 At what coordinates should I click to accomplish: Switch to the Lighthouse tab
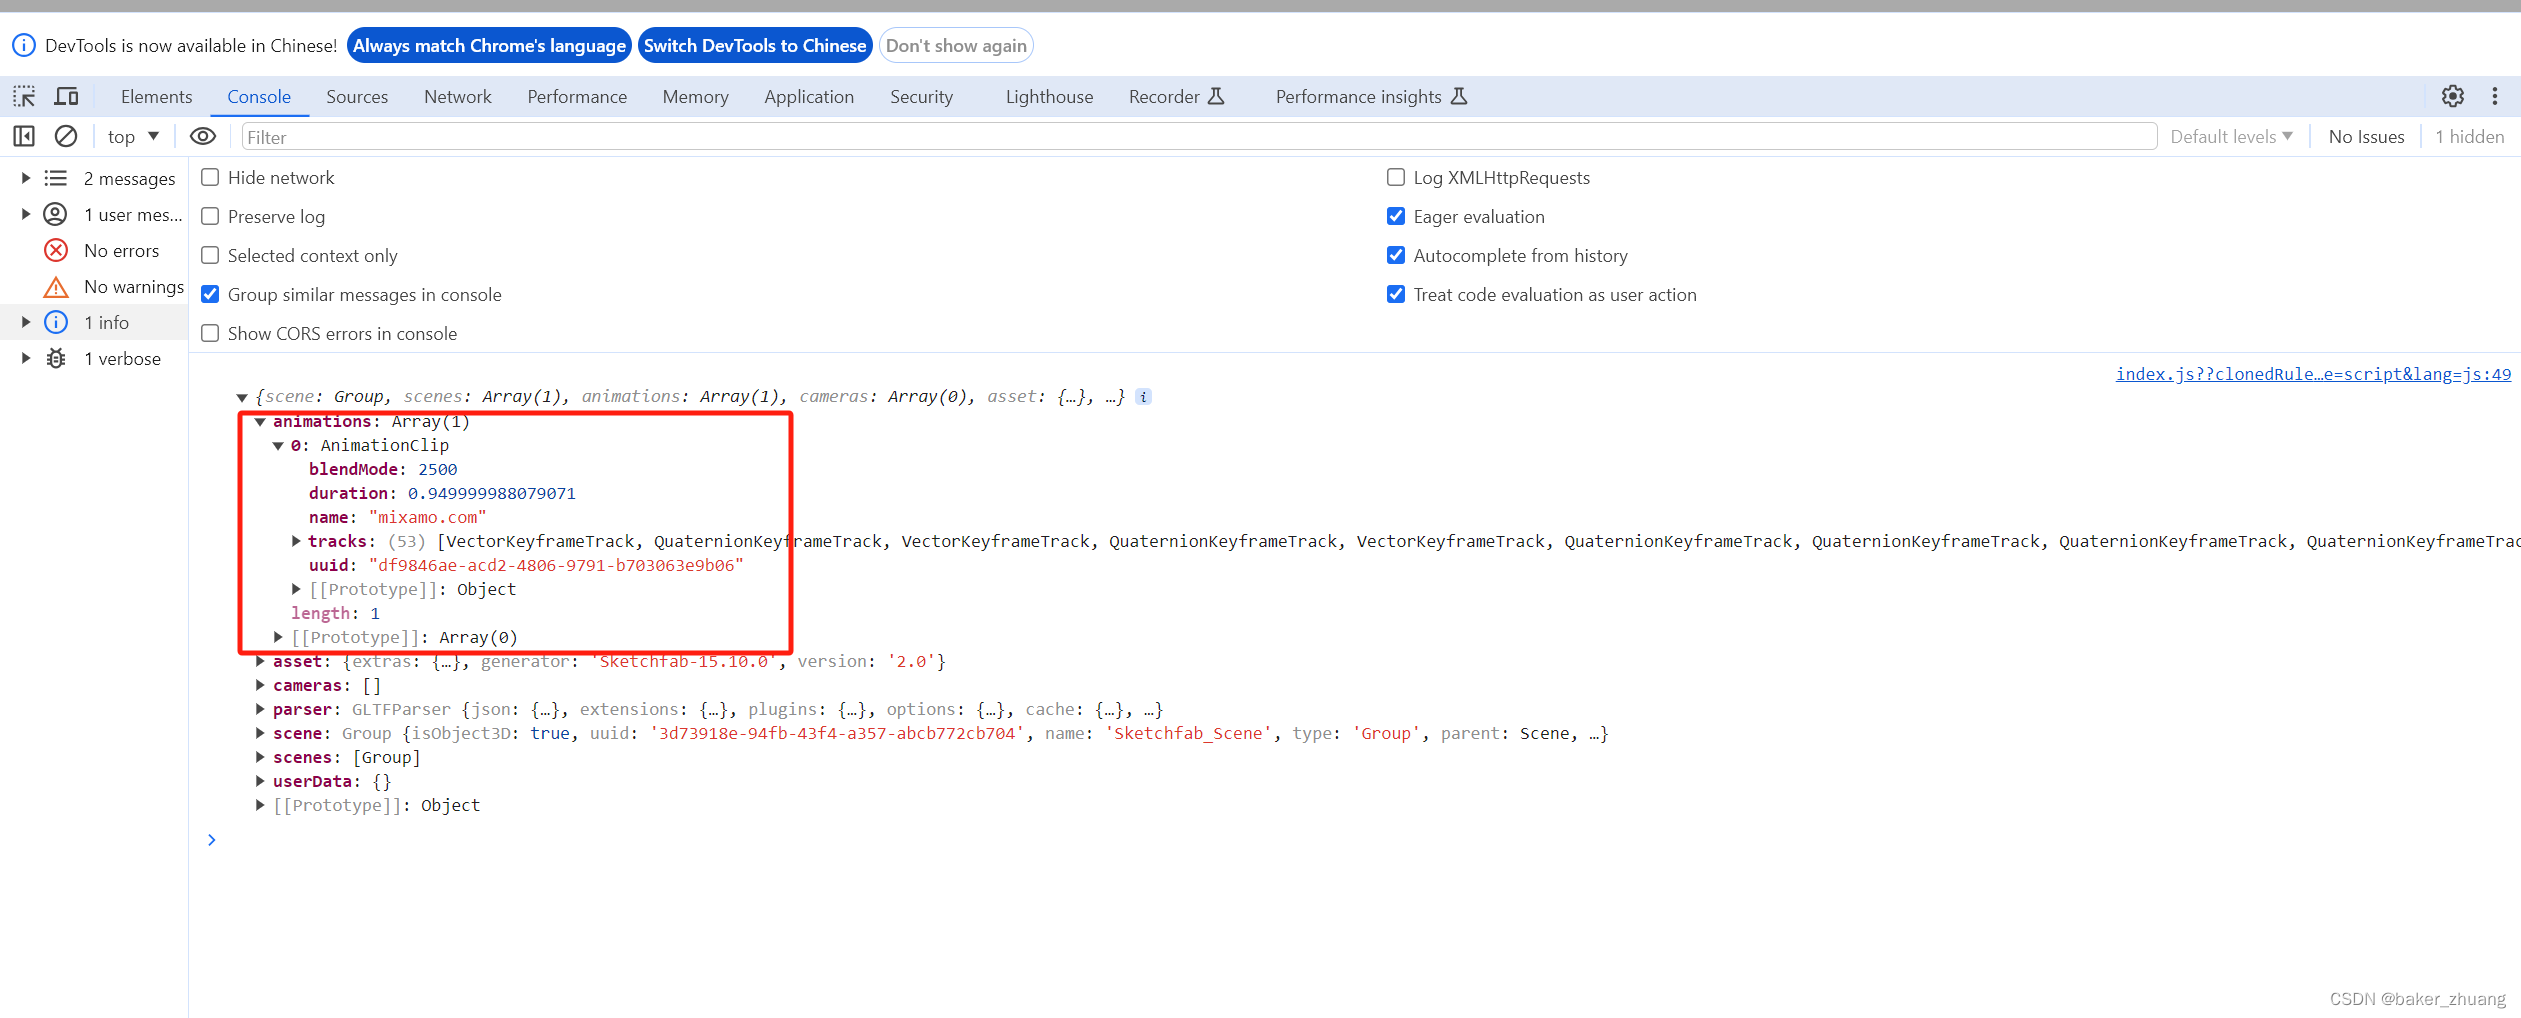1049,96
